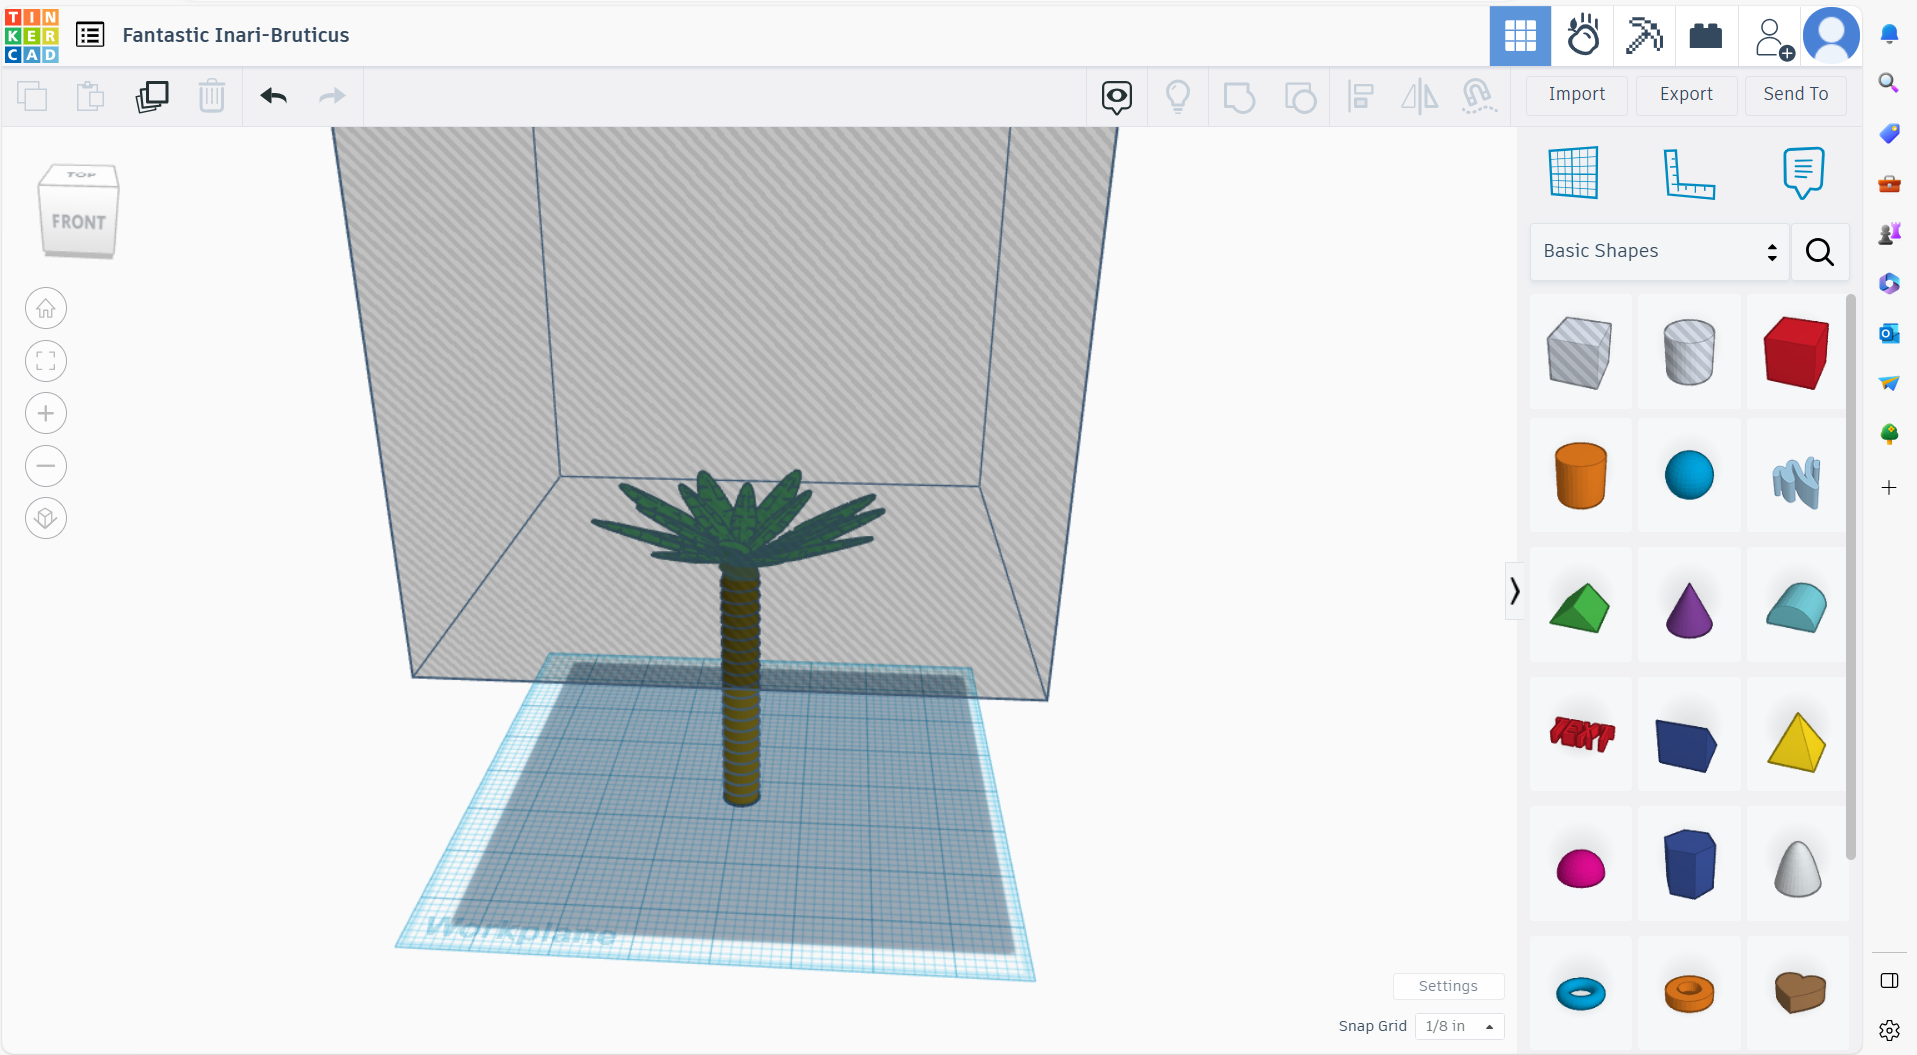Select the Notes tool icon

1803,173
